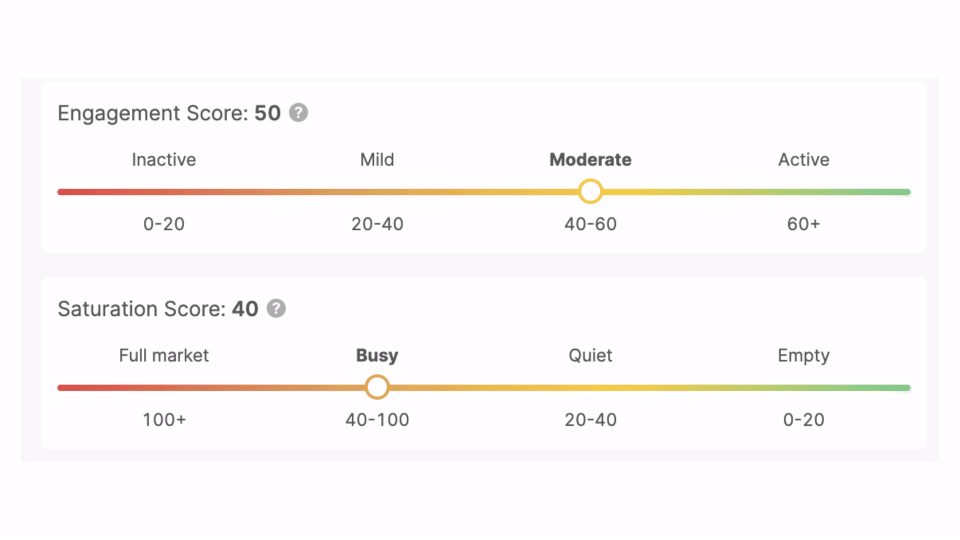Click the Engagement Score: 50 heading
The width and height of the screenshot is (960, 540).
click(169, 113)
